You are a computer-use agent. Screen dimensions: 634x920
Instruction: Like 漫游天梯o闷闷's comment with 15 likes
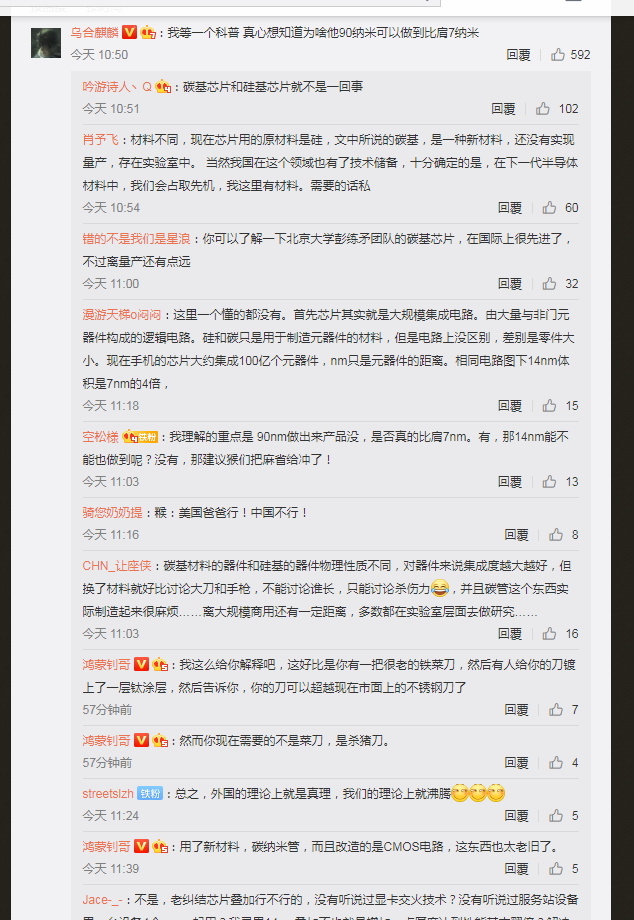(549, 405)
